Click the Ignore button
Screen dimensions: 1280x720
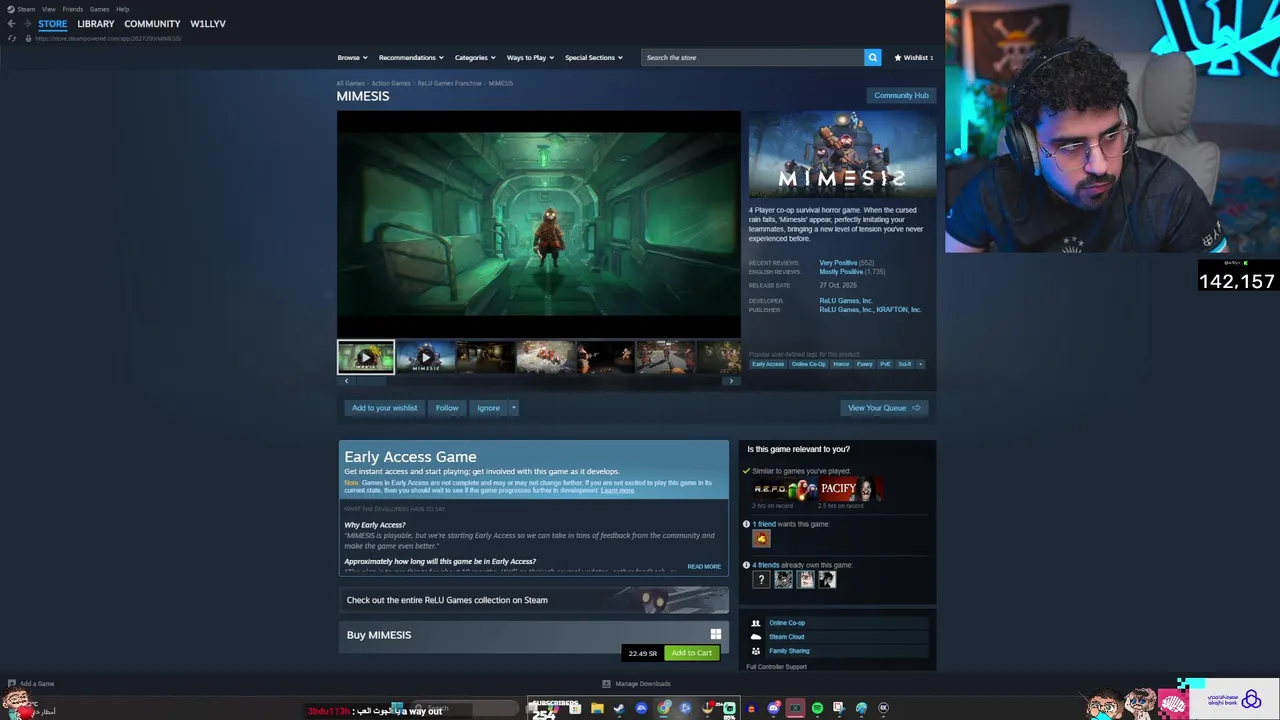(488, 408)
